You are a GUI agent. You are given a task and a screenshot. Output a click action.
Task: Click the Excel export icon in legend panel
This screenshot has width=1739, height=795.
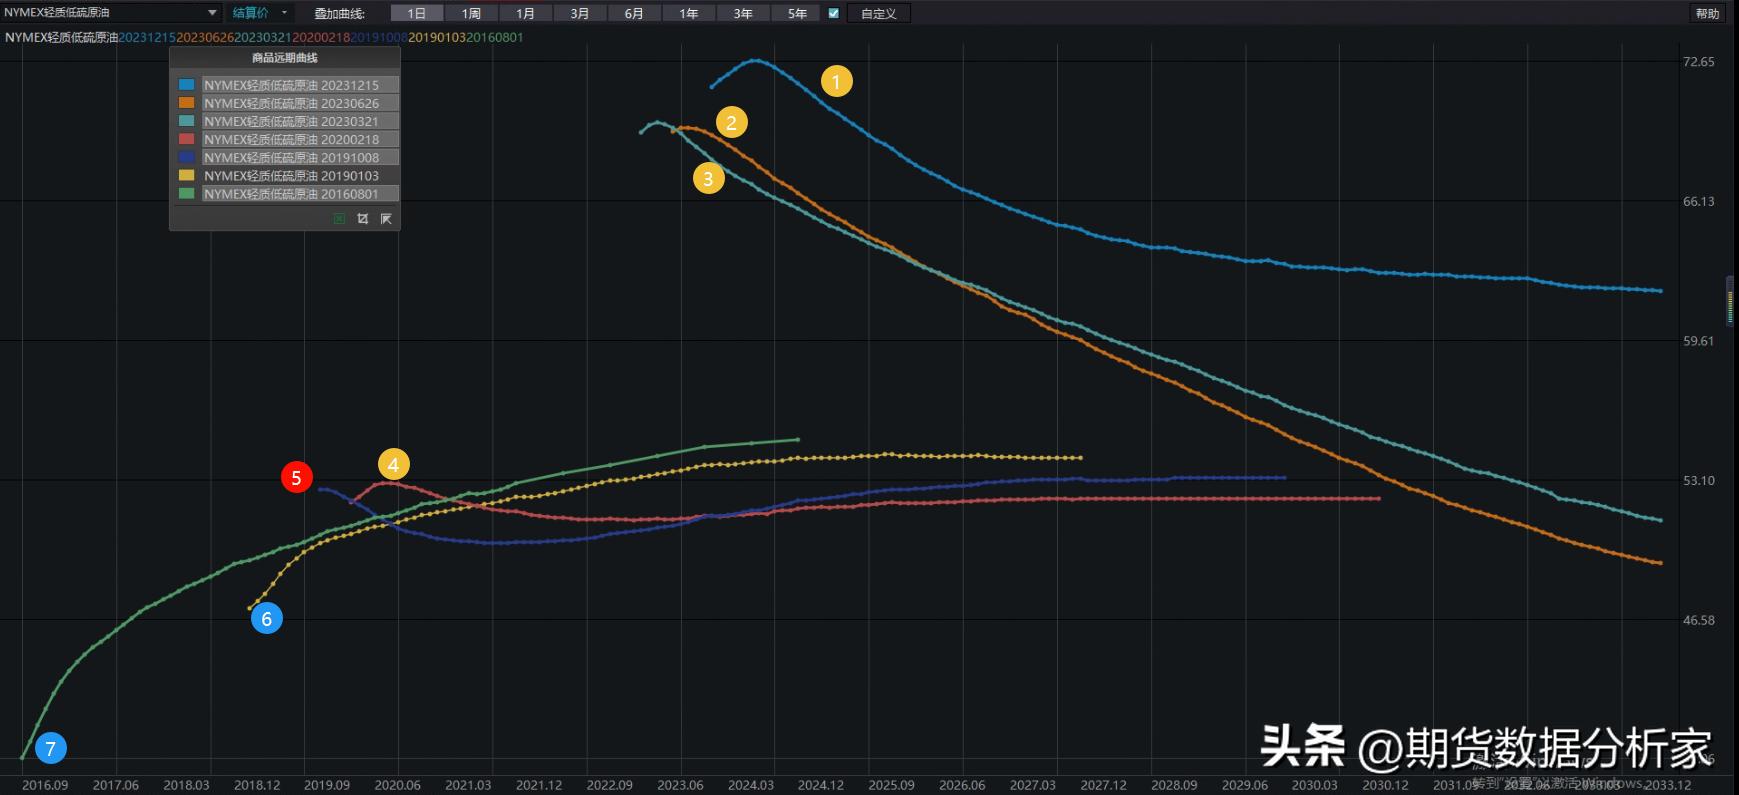click(x=340, y=219)
